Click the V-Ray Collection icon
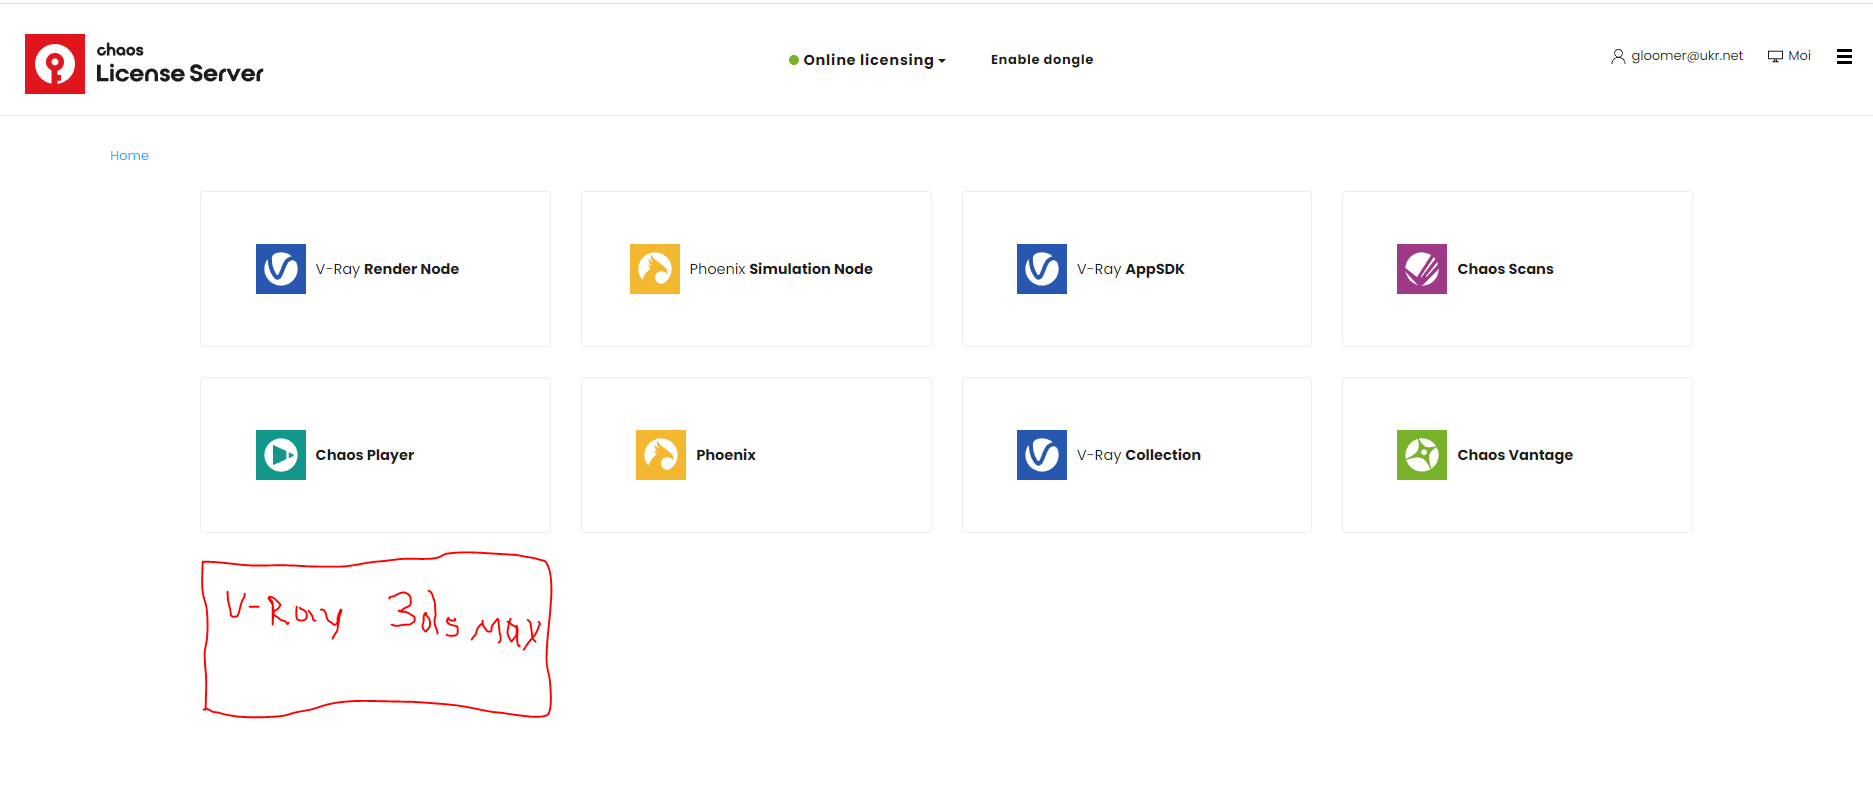 coord(1042,455)
